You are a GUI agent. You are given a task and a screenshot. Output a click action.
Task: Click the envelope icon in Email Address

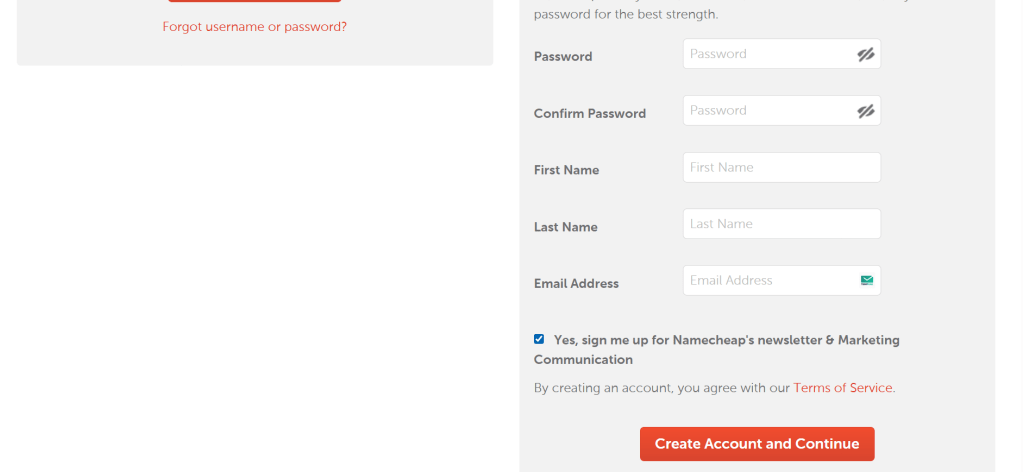[x=867, y=281]
